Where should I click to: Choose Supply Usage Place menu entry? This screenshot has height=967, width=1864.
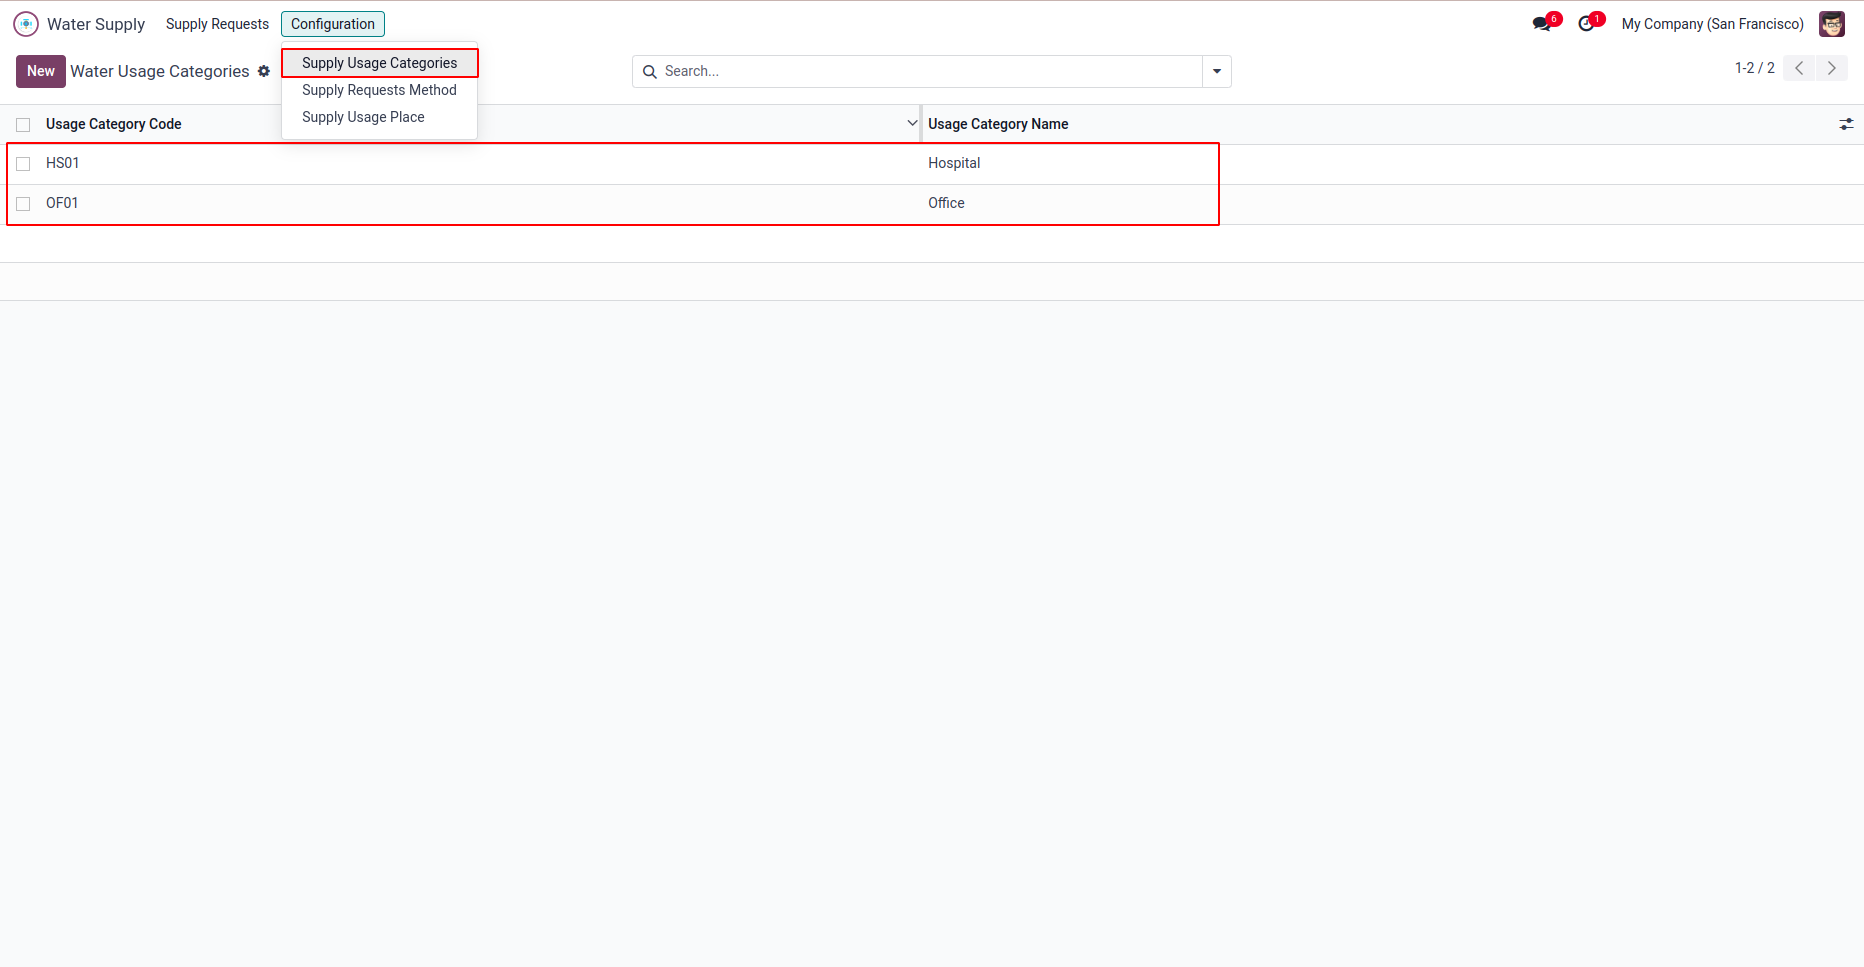pyautogui.click(x=380, y=117)
